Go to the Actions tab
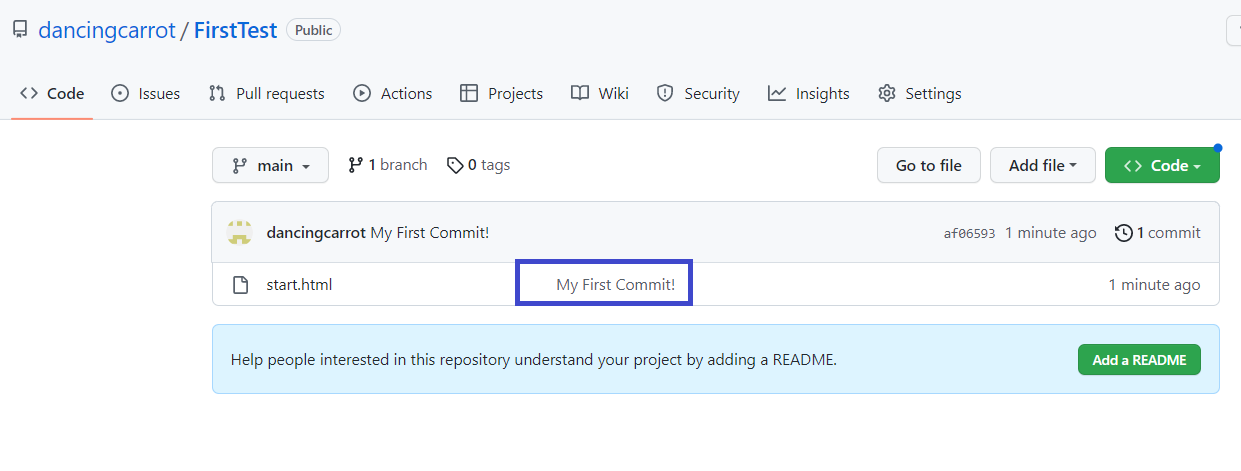The width and height of the screenshot is (1241, 471). tap(393, 93)
